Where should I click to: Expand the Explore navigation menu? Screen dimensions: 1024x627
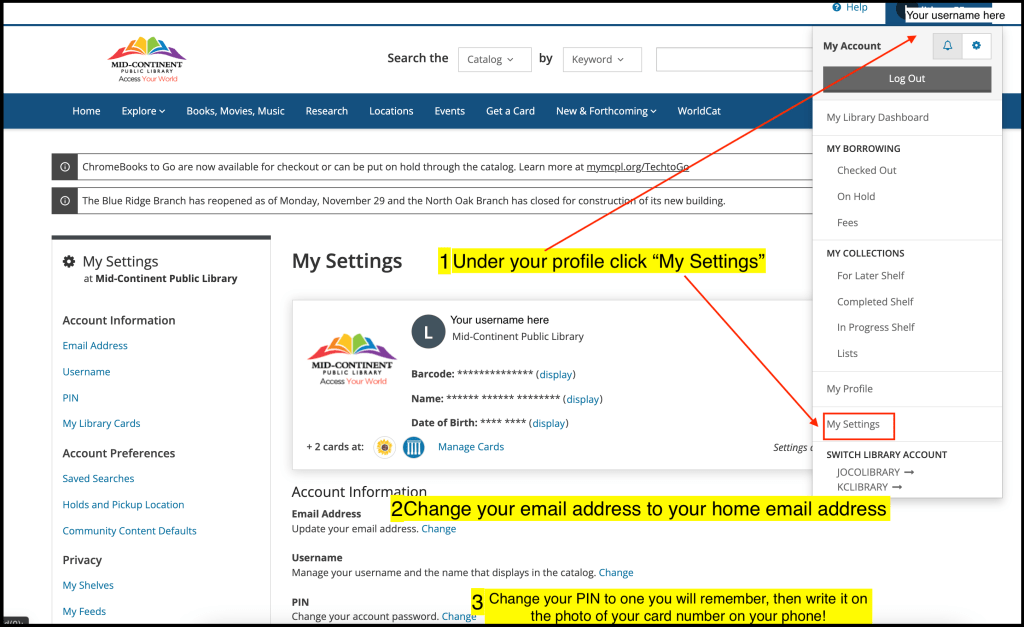point(143,111)
